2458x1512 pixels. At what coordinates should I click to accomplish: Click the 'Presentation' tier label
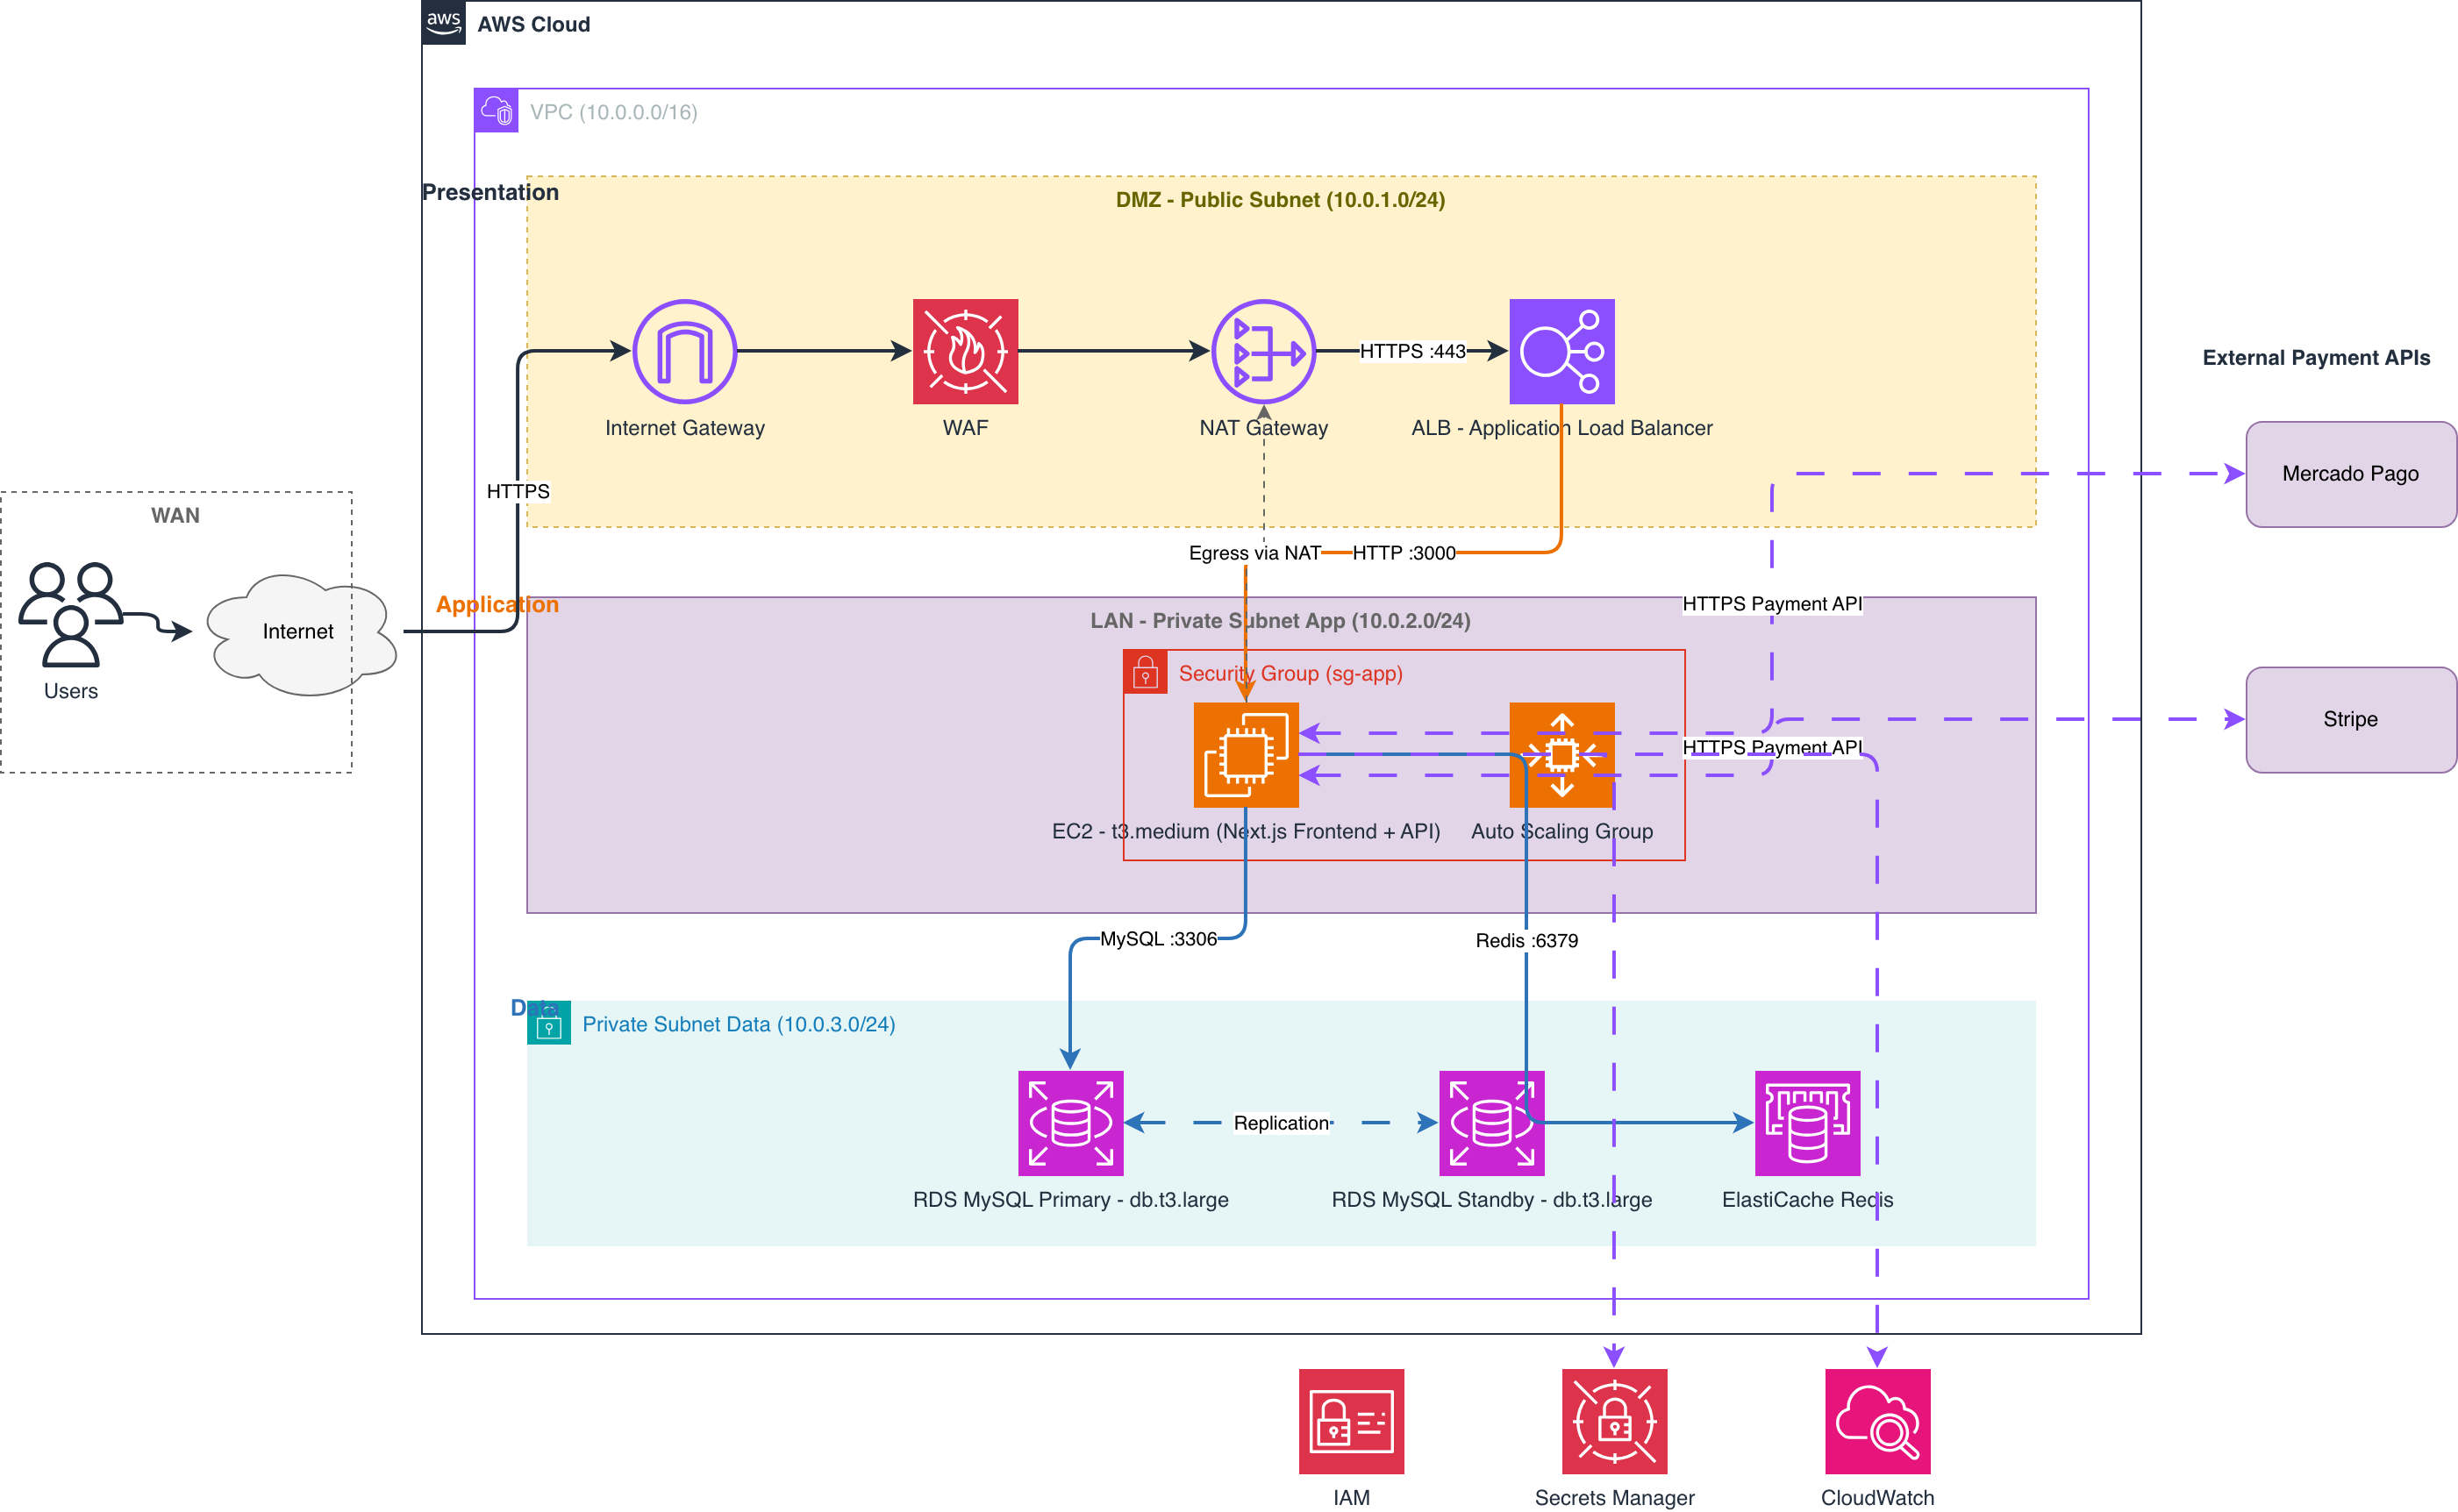point(490,192)
